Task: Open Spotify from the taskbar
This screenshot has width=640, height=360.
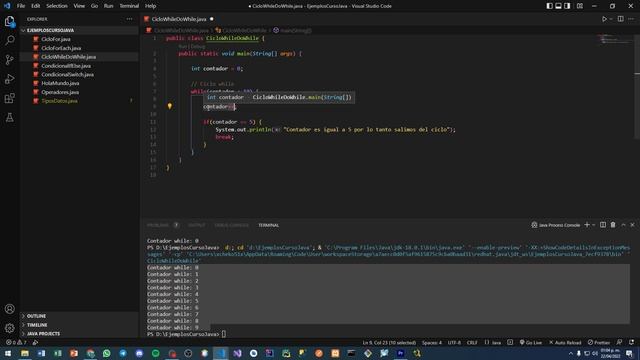Action: (156, 353)
